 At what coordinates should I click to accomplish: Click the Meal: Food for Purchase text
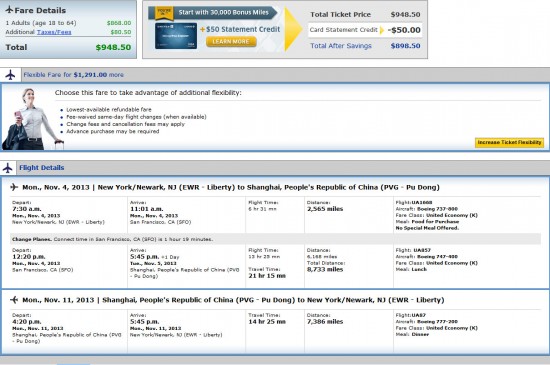427,222
